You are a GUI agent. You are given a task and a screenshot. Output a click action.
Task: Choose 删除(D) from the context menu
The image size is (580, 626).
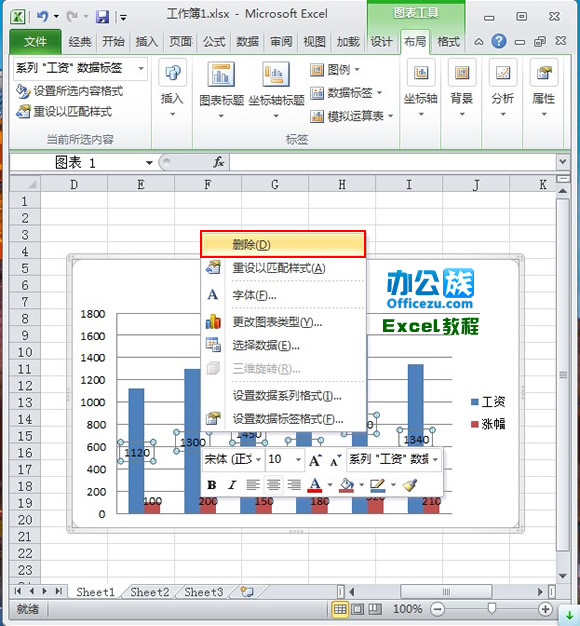click(x=283, y=244)
